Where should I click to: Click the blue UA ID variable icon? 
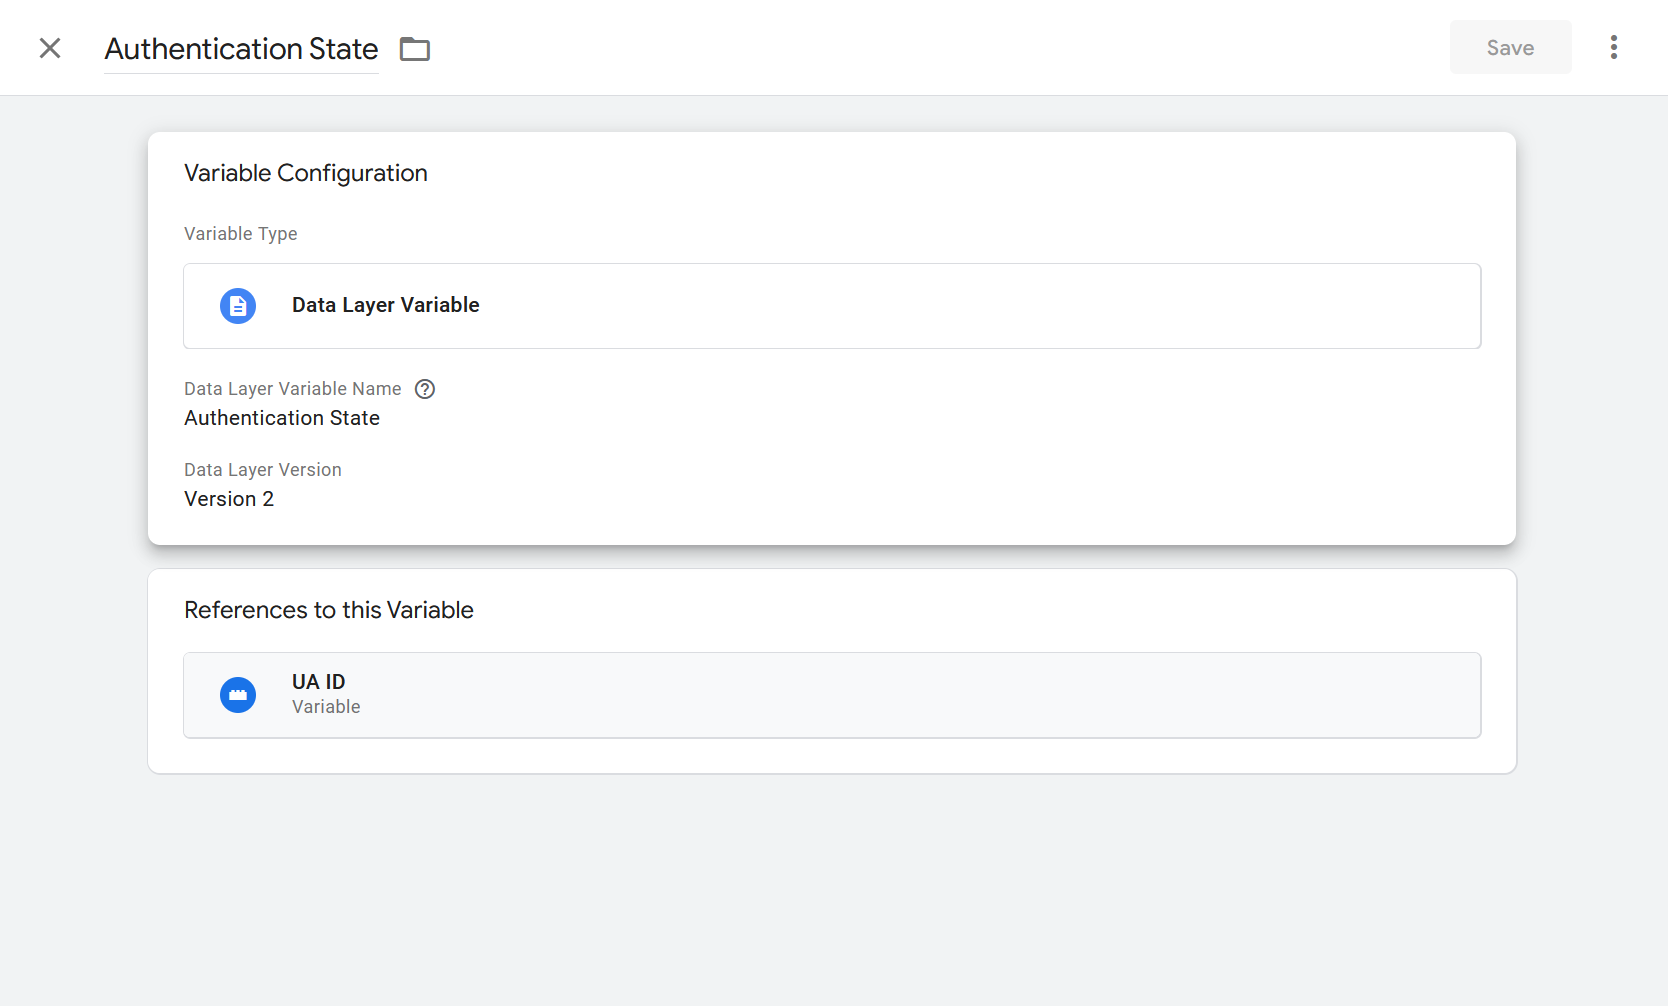tap(238, 695)
